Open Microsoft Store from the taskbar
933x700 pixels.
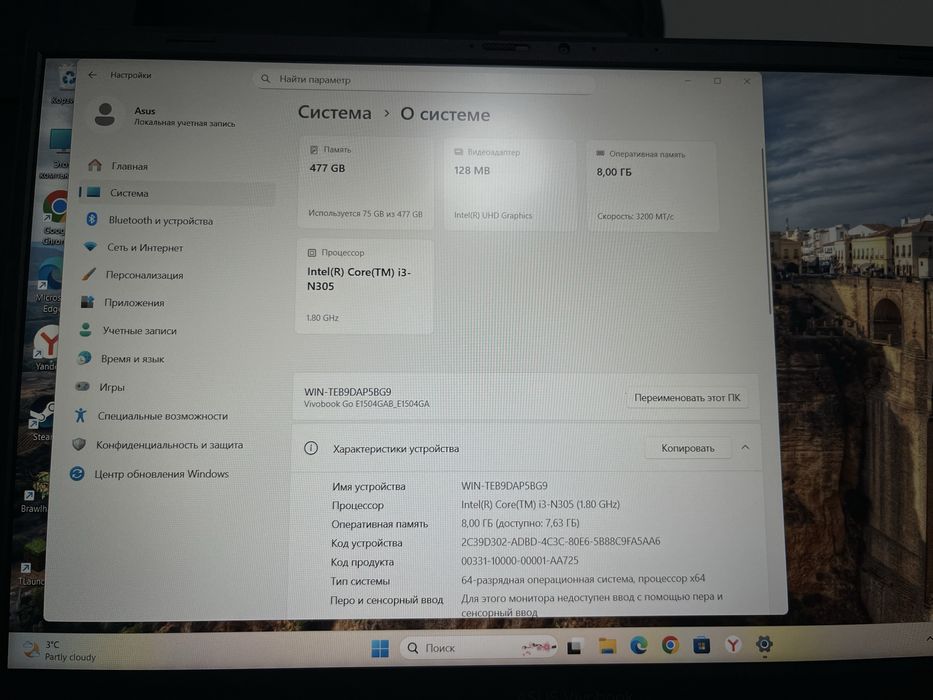(x=702, y=645)
